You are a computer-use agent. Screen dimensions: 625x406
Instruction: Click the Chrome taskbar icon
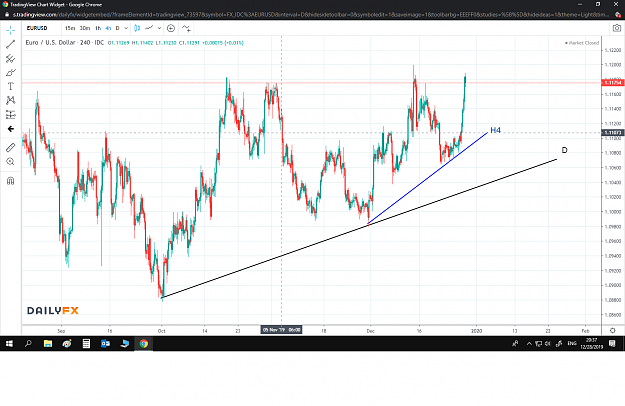(144, 343)
